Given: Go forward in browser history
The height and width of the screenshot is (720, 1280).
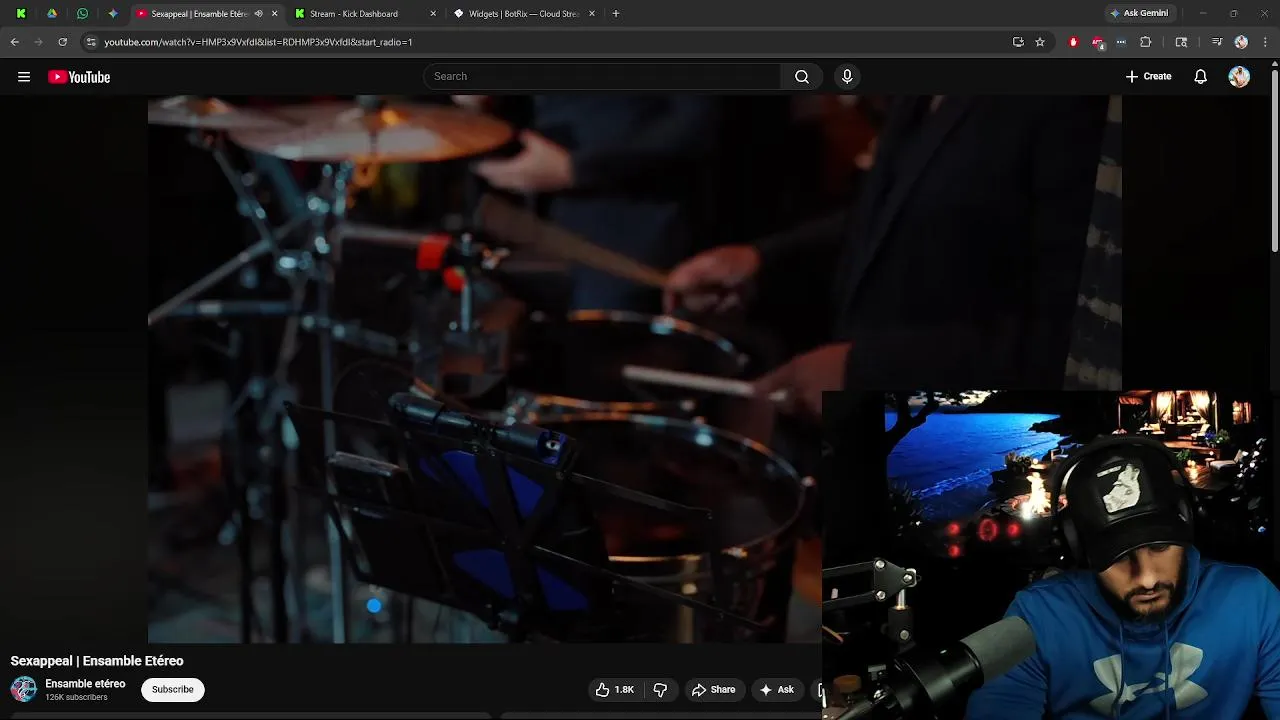Looking at the screenshot, I should pyautogui.click(x=38, y=42).
